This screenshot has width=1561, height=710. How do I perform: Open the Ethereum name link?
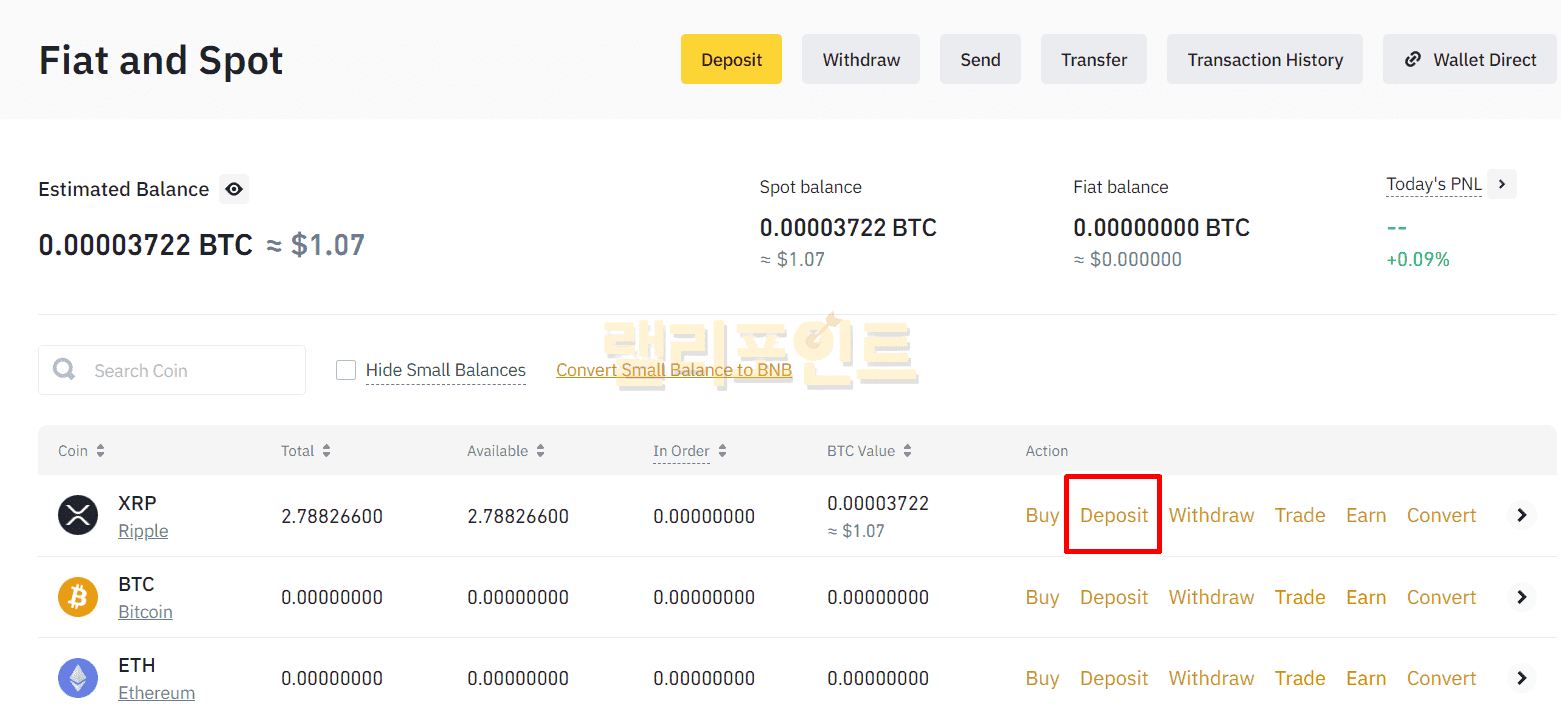pos(156,693)
